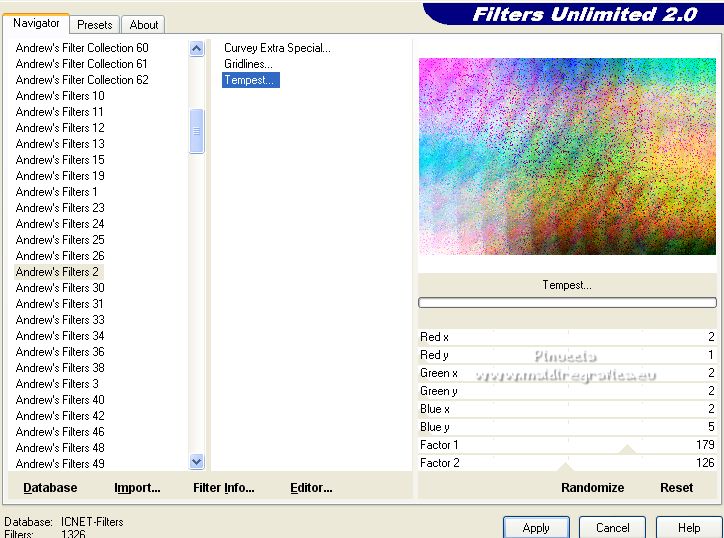Click the scroll down arrow of category list

pos(197,461)
